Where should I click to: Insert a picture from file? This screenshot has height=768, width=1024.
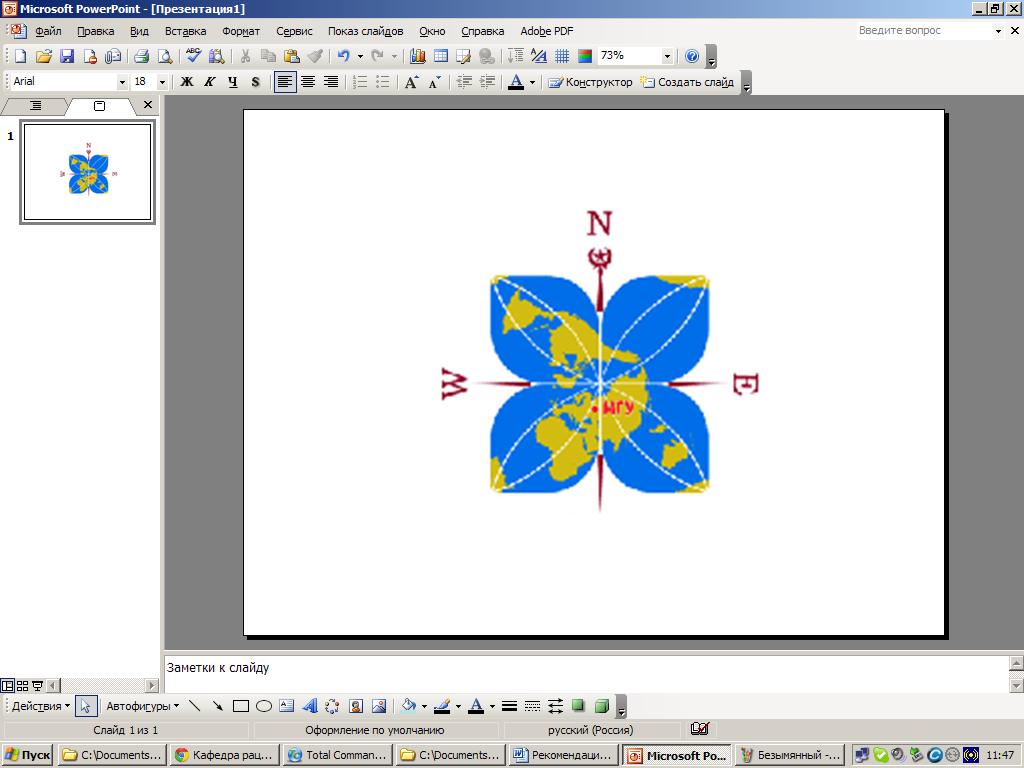coord(379,706)
